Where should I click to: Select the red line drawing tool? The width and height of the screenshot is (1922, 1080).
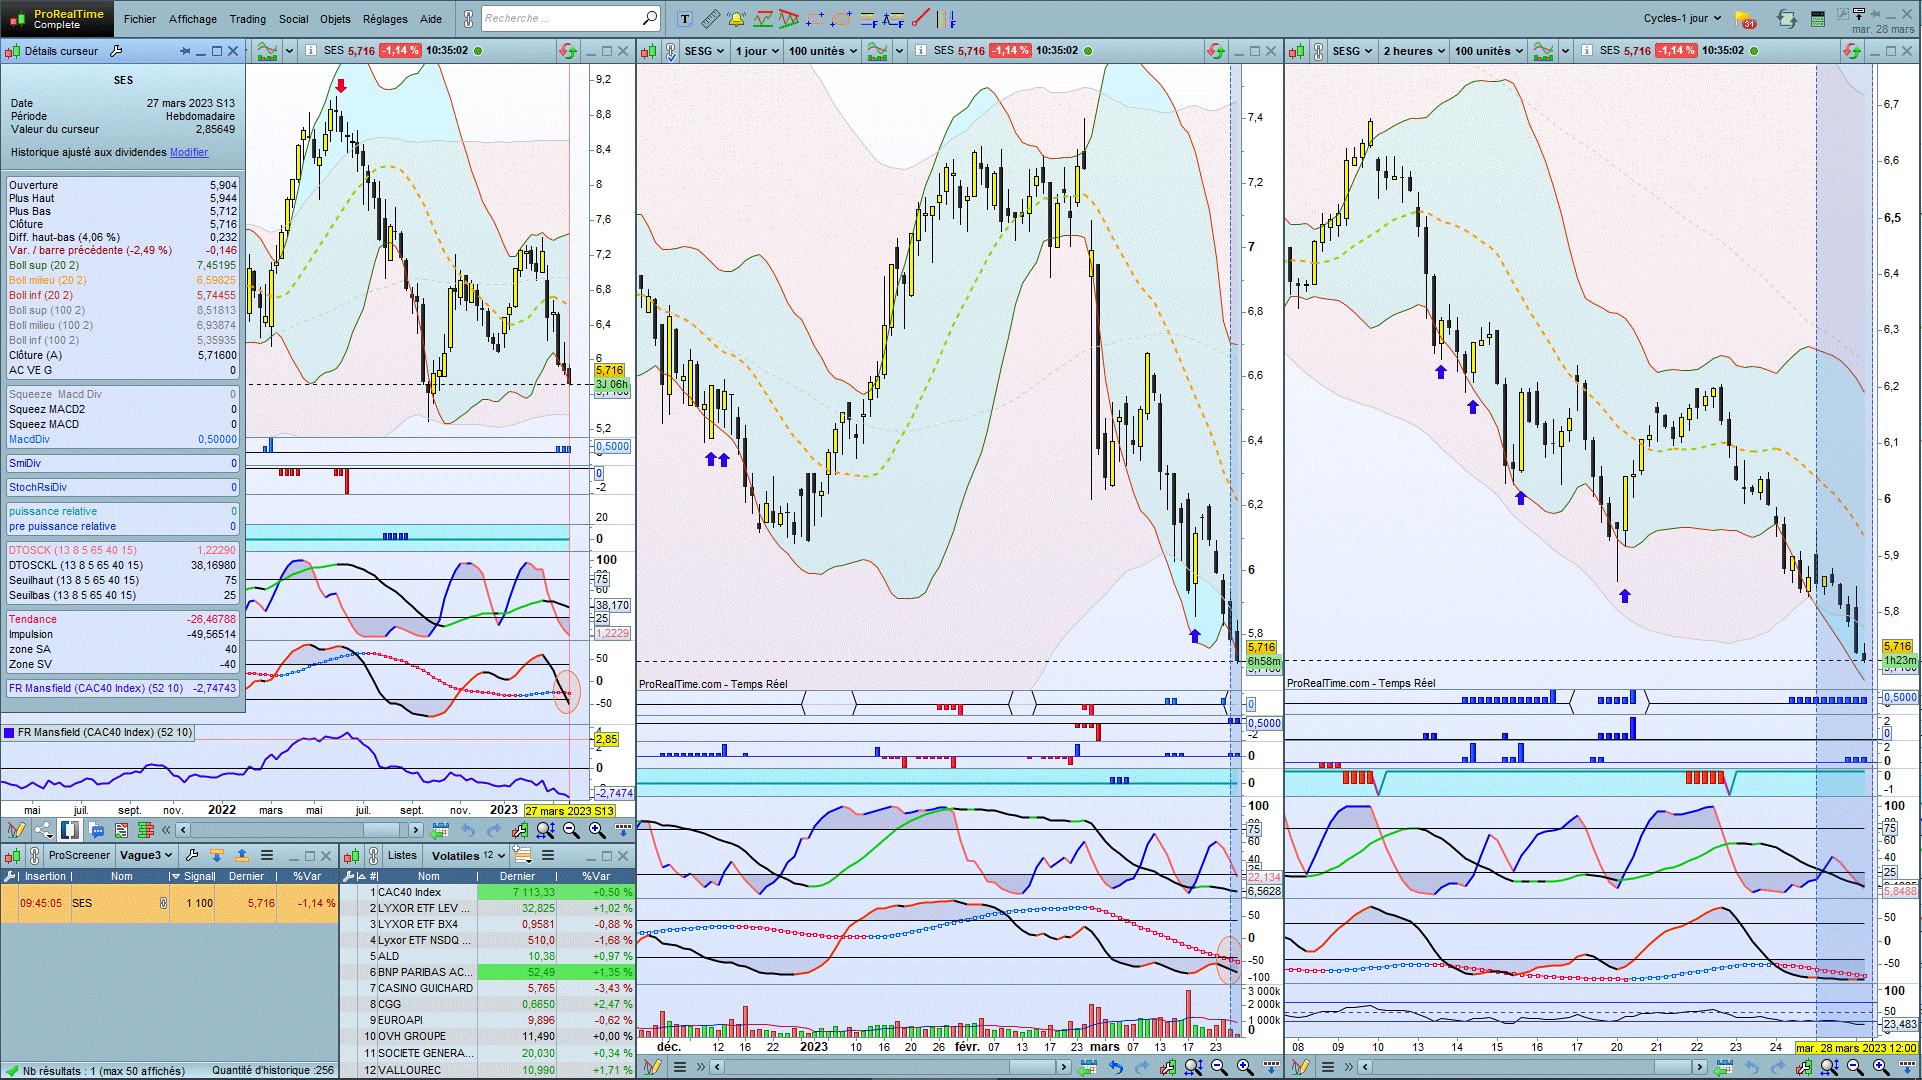(x=920, y=19)
